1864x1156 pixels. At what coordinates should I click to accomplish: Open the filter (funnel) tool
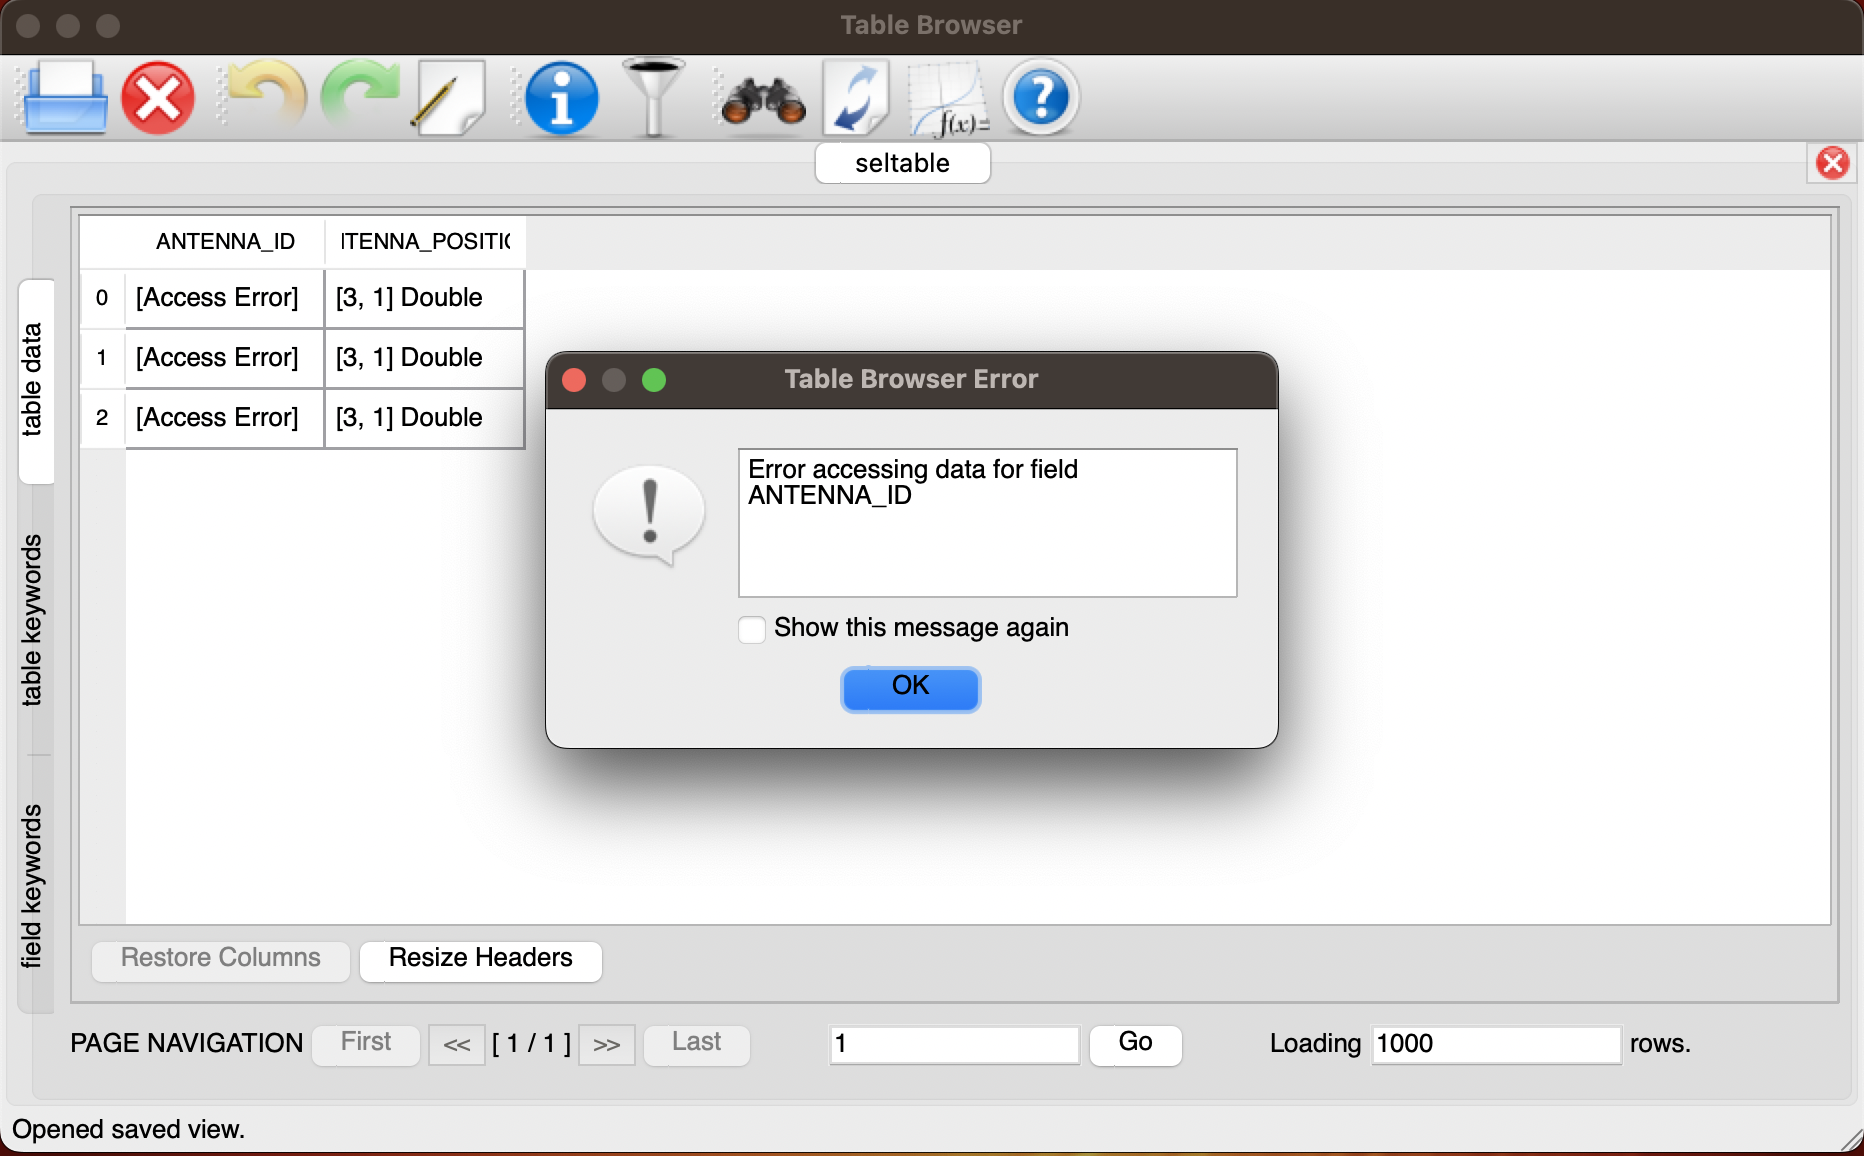(655, 97)
